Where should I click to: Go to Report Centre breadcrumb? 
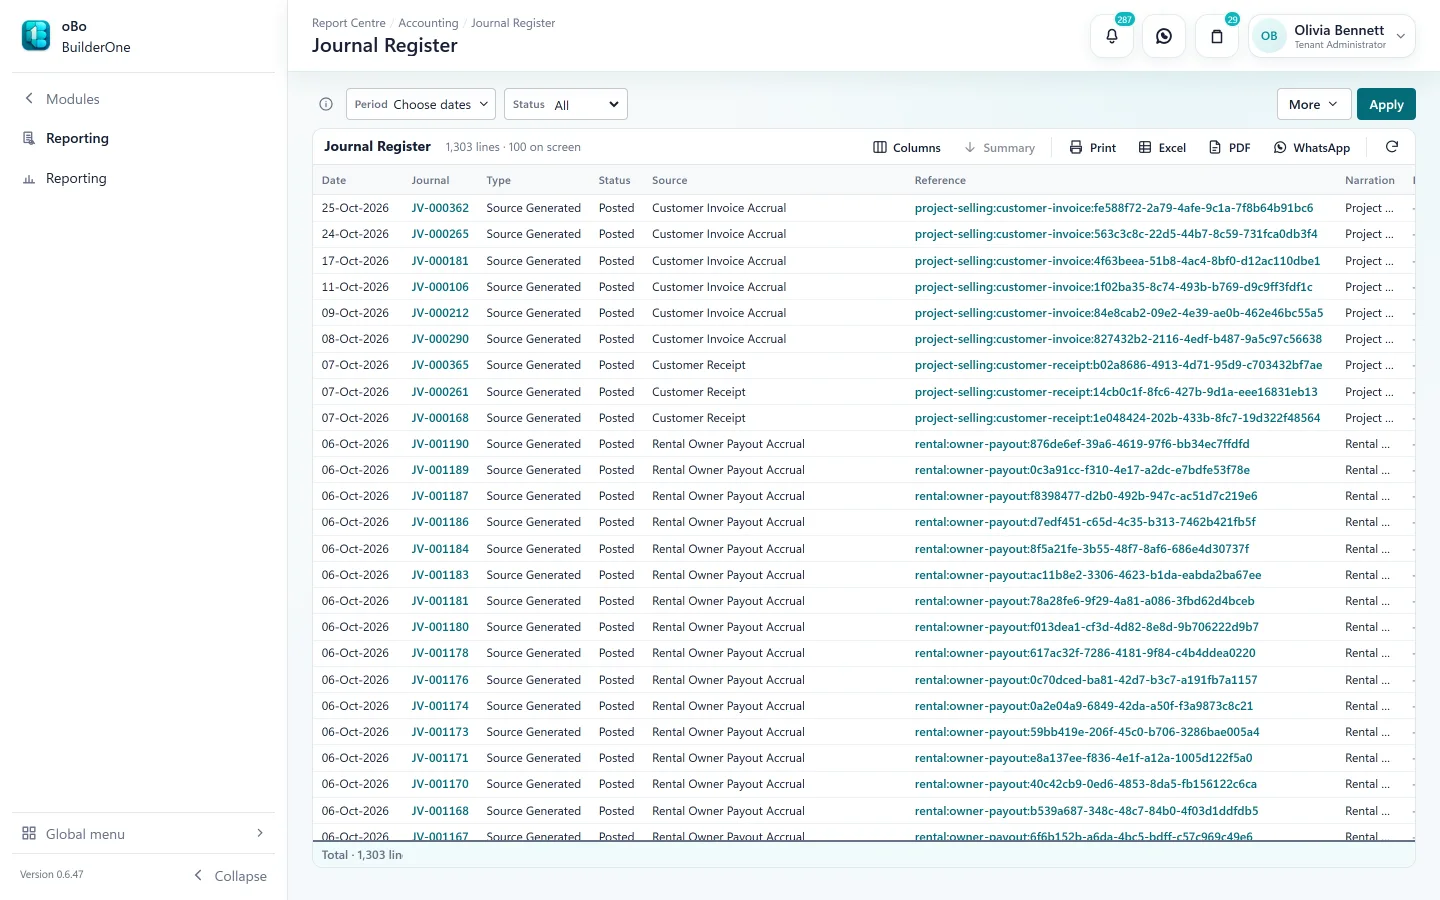click(x=348, y=23)
